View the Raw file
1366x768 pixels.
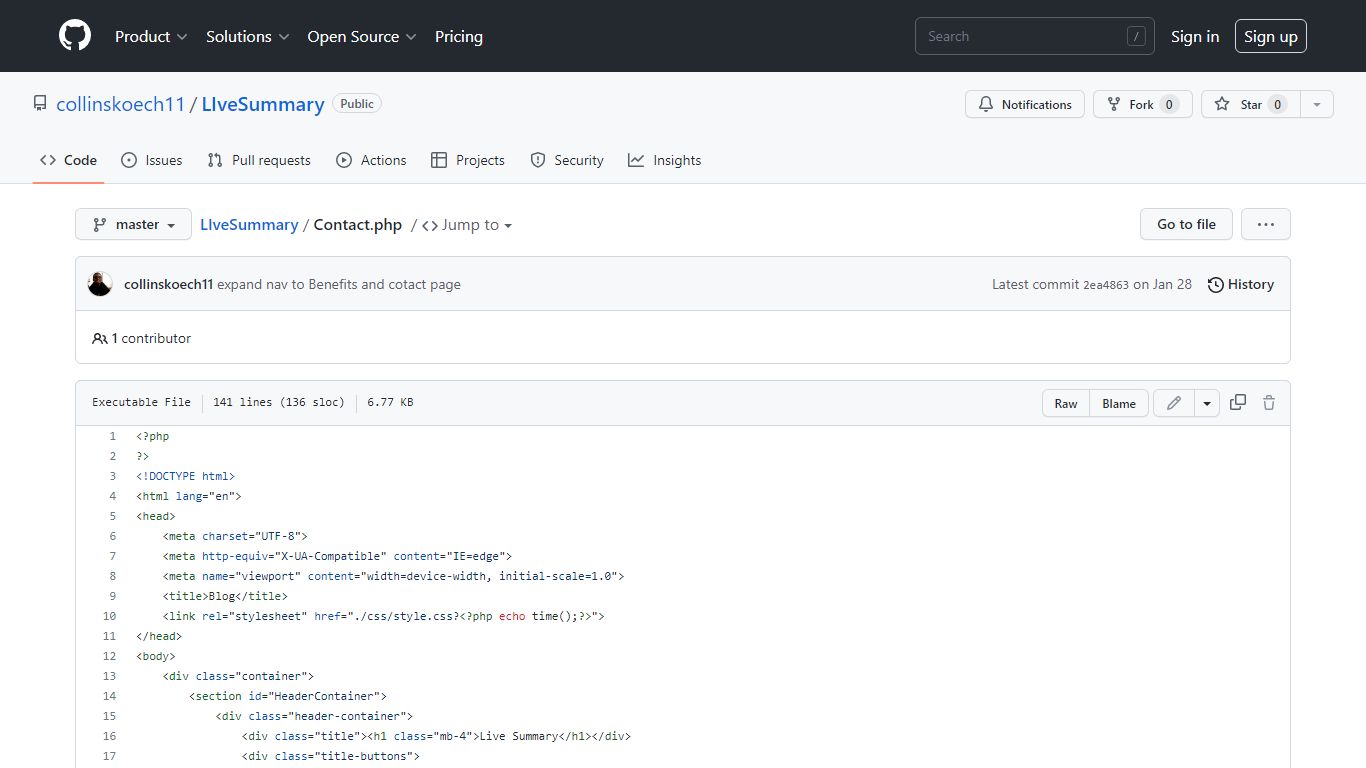[x=1066, y=403]
